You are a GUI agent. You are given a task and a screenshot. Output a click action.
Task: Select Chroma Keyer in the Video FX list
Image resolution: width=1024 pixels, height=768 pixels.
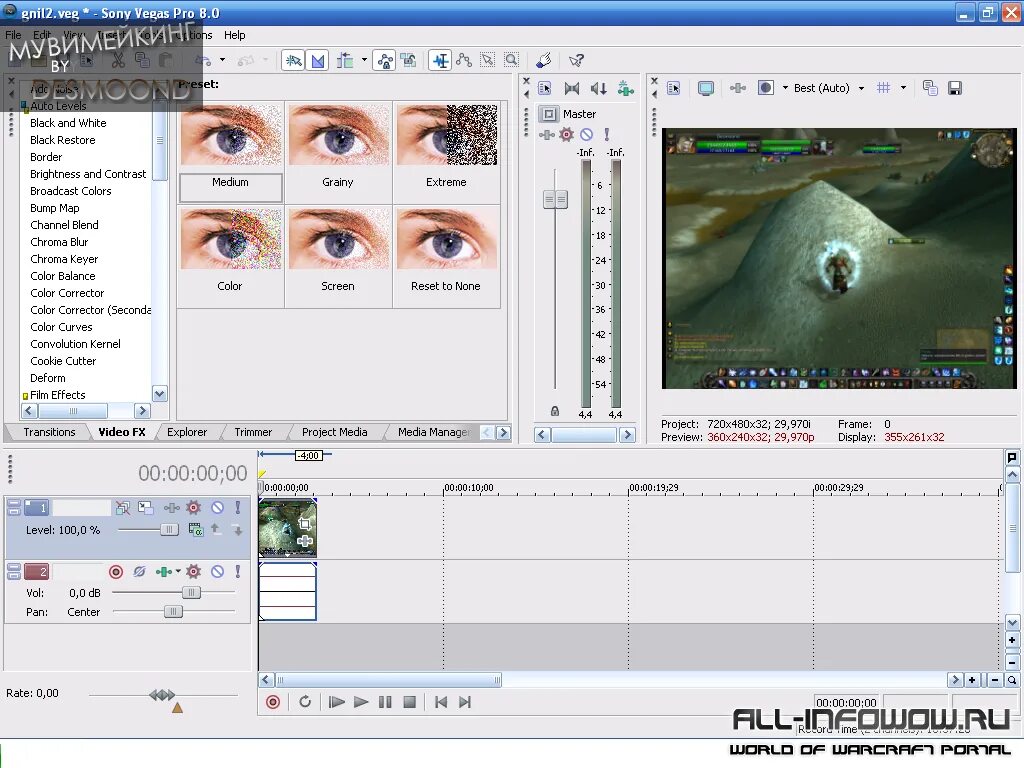64,259
